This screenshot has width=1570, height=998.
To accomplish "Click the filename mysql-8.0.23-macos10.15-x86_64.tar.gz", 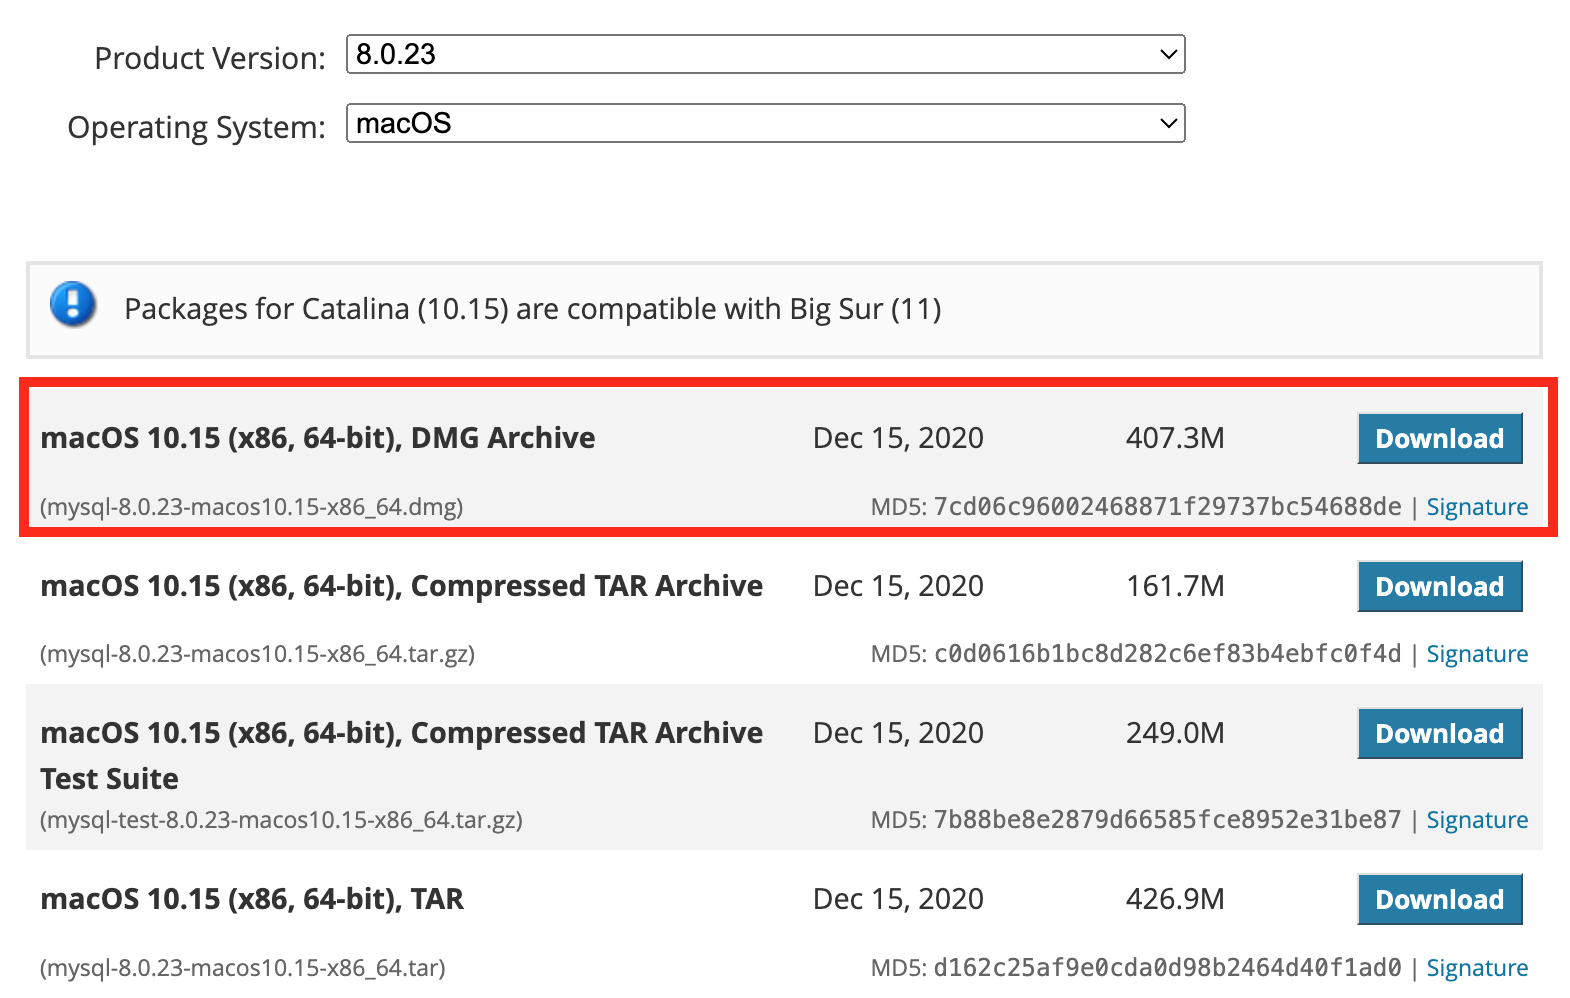I will [258, 654].
